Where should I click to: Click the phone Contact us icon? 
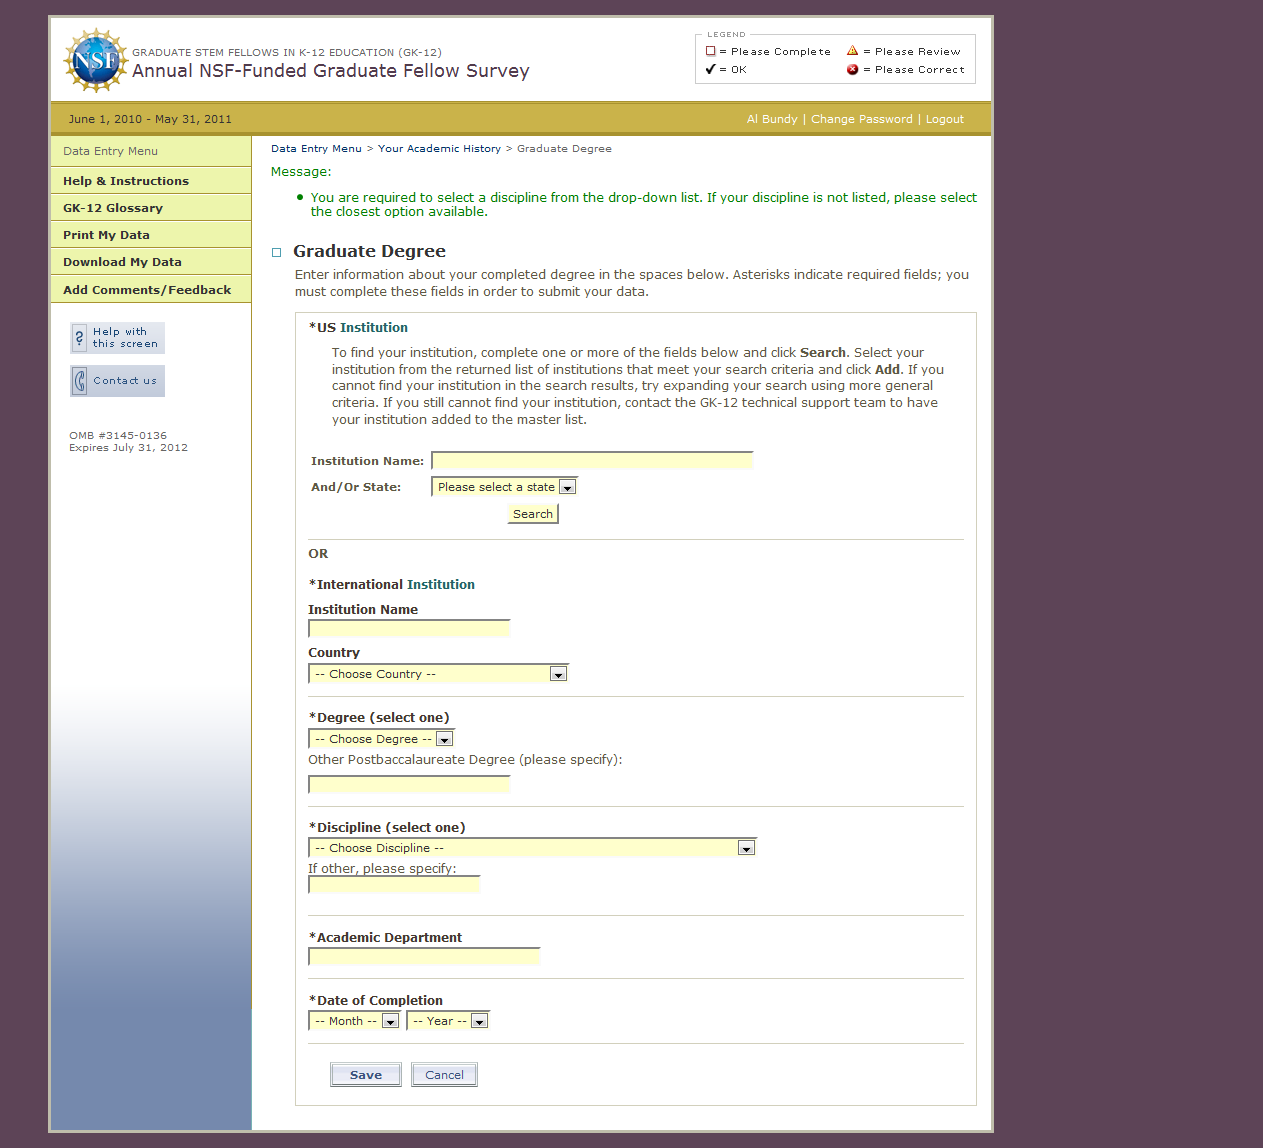pos(80,381)
